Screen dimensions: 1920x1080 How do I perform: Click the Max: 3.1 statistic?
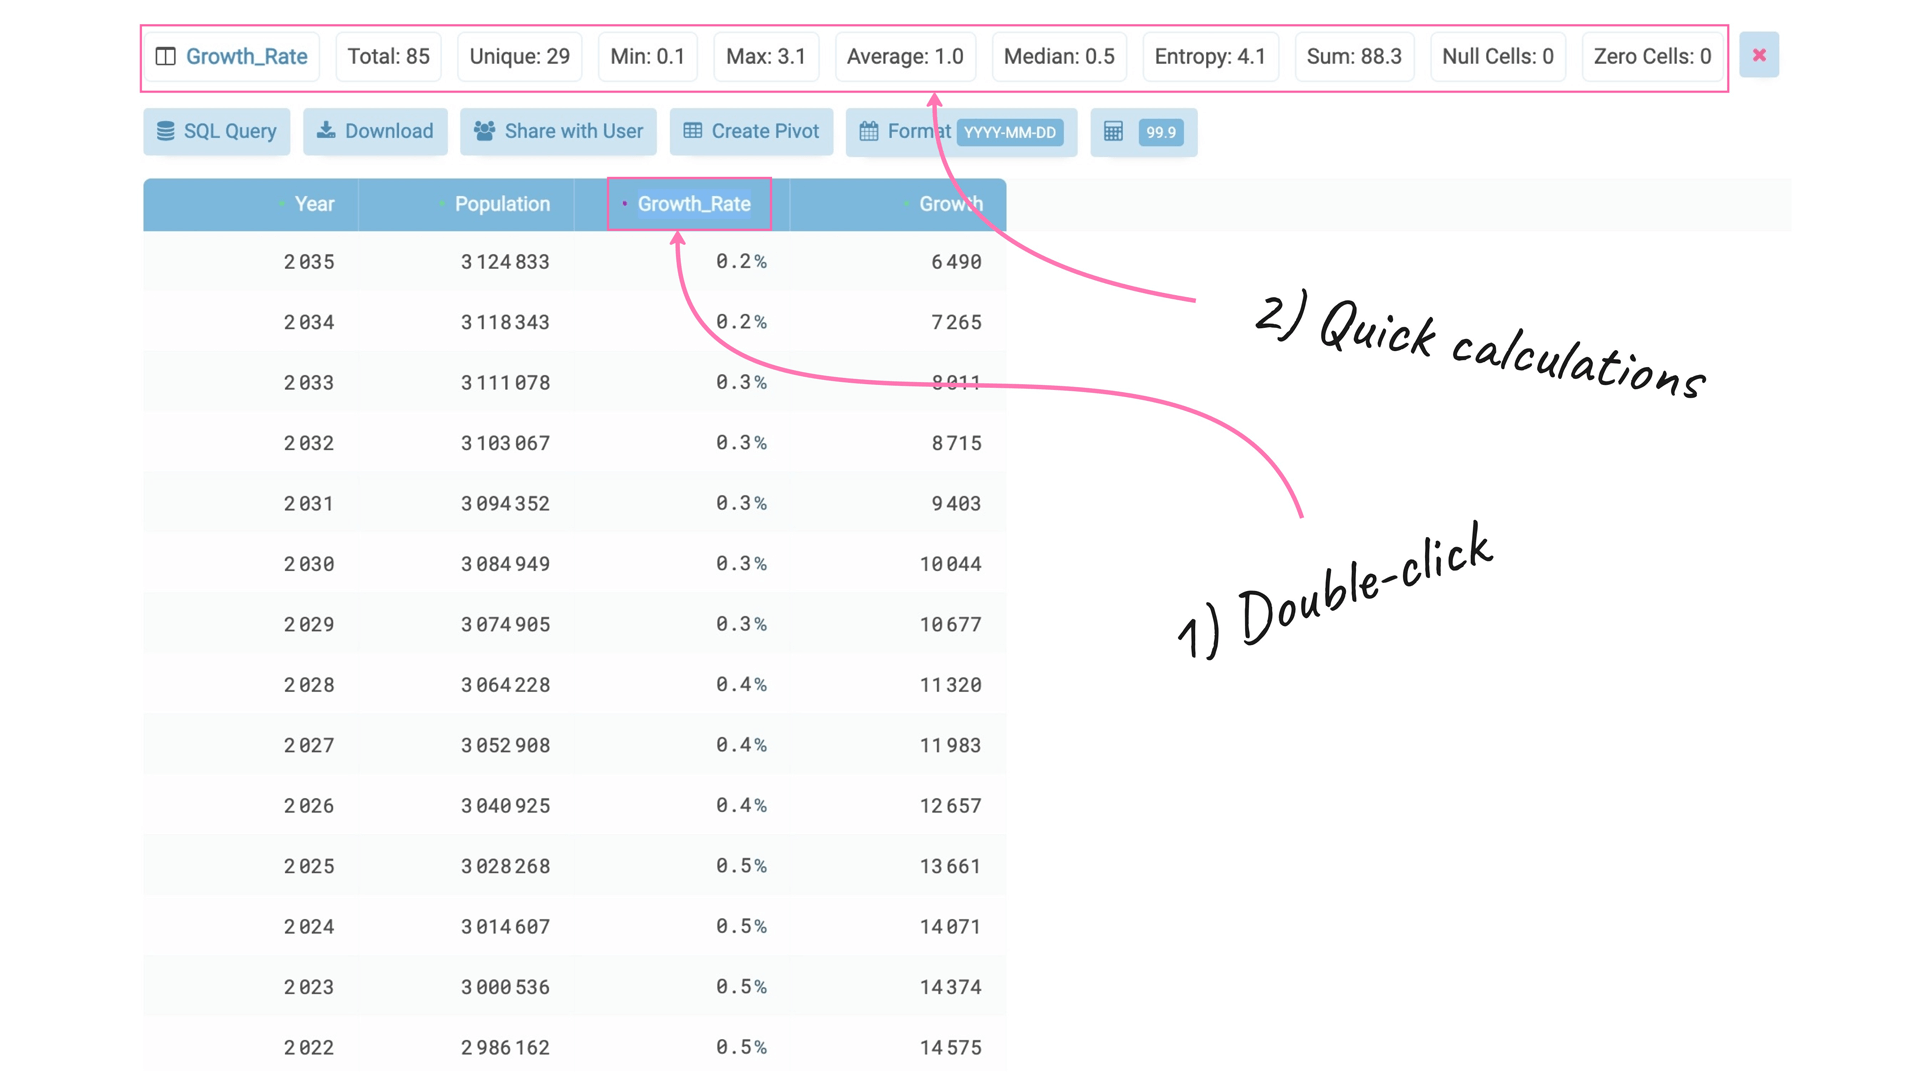[766, 56]
